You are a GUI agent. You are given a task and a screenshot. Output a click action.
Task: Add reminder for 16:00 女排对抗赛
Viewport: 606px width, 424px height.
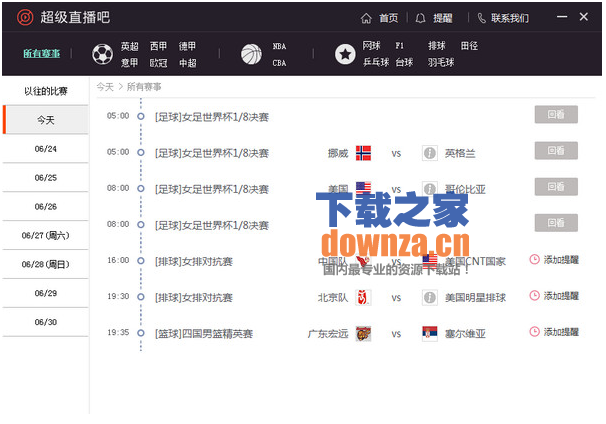click(554, 260)
